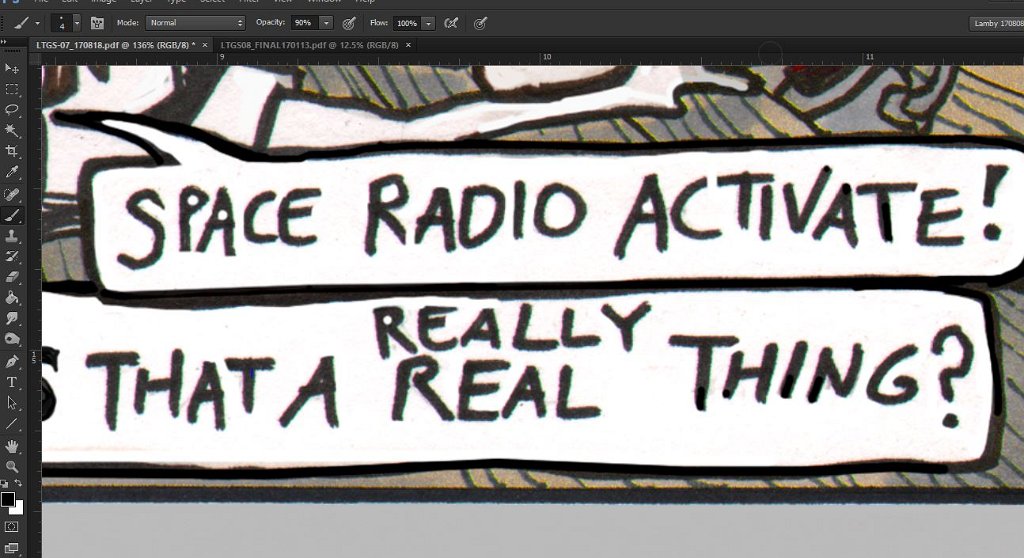Select the Clone Stamp tool
Screen dimensions: 1024x558
[12, 236]
